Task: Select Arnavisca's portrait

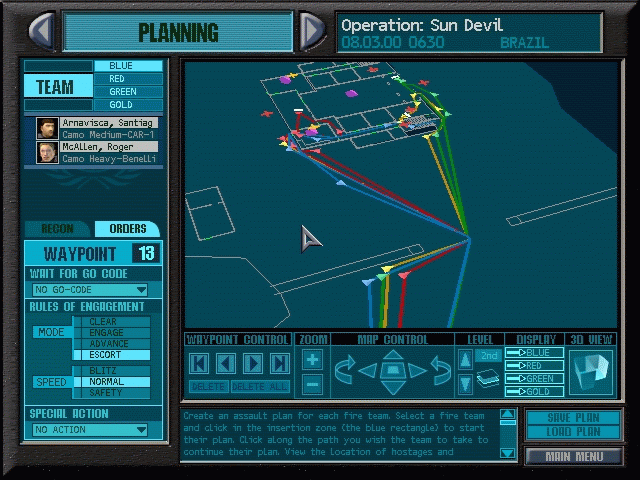Action: click(x=47, y=129)
